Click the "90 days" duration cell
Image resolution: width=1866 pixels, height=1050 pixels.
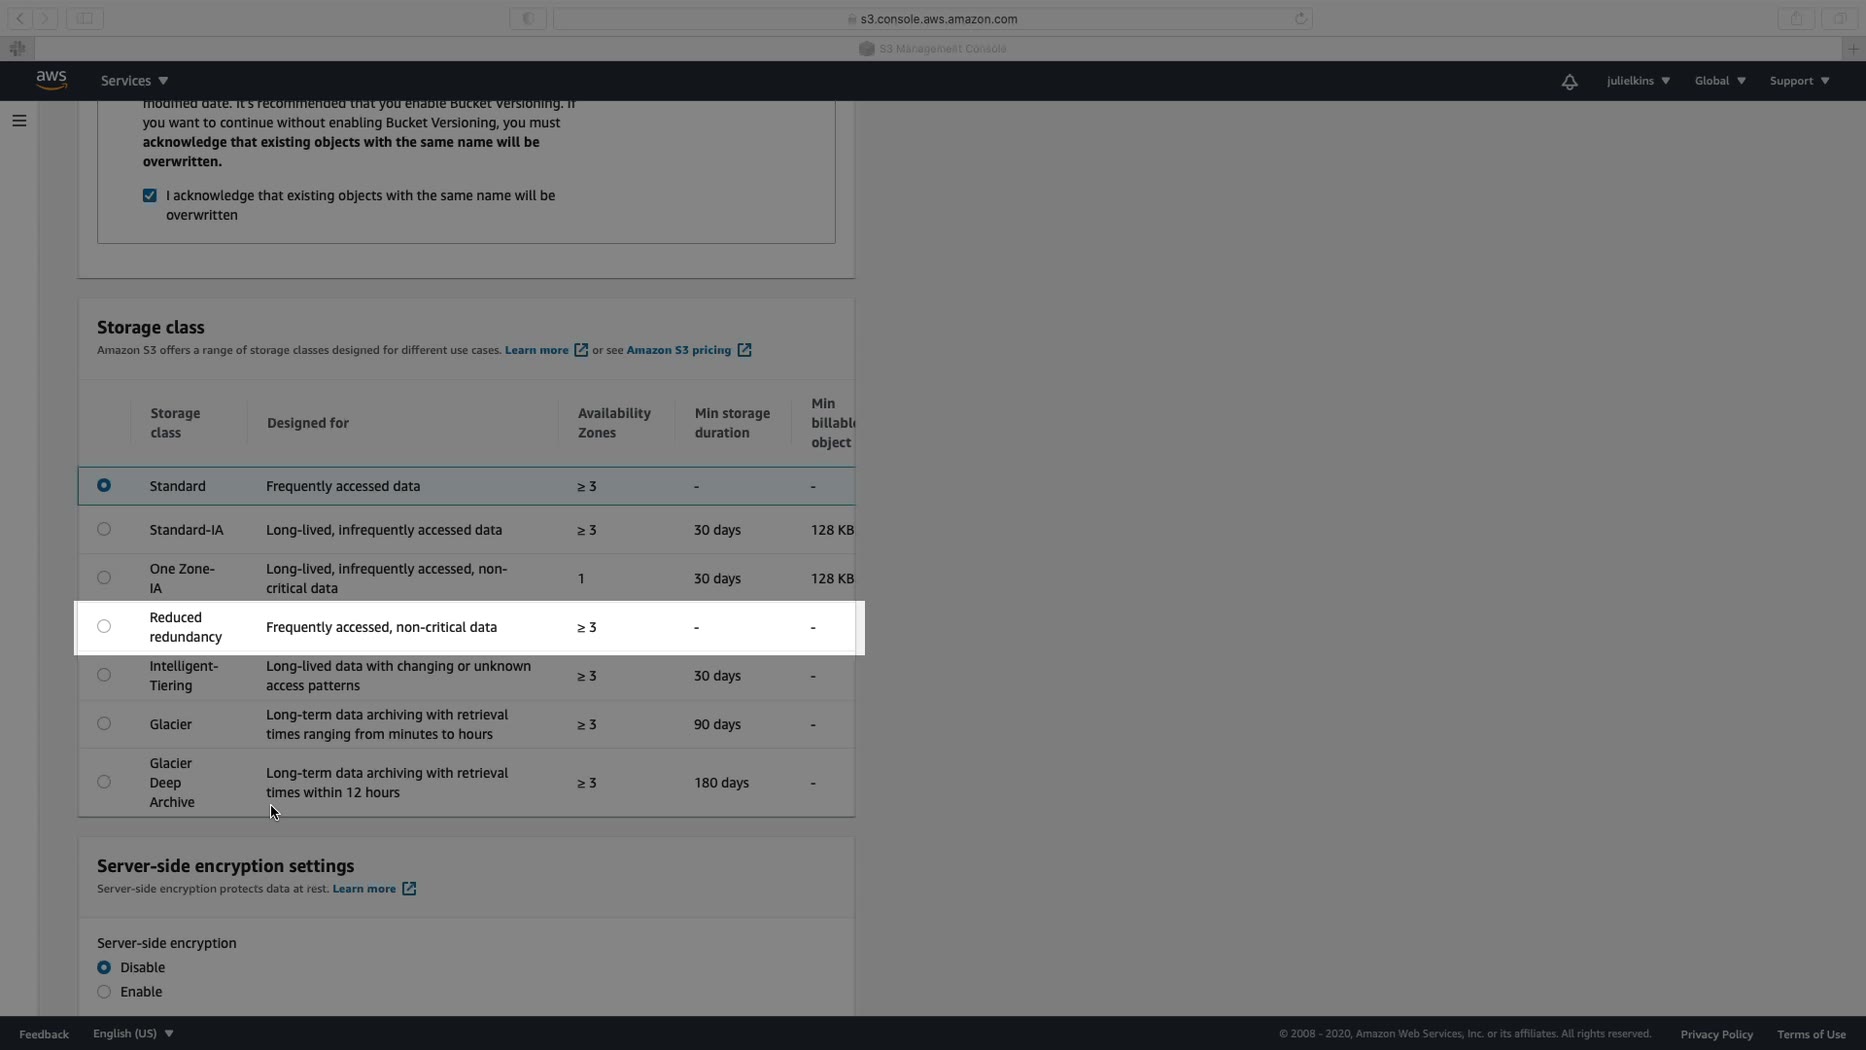(x=717, y=724)
